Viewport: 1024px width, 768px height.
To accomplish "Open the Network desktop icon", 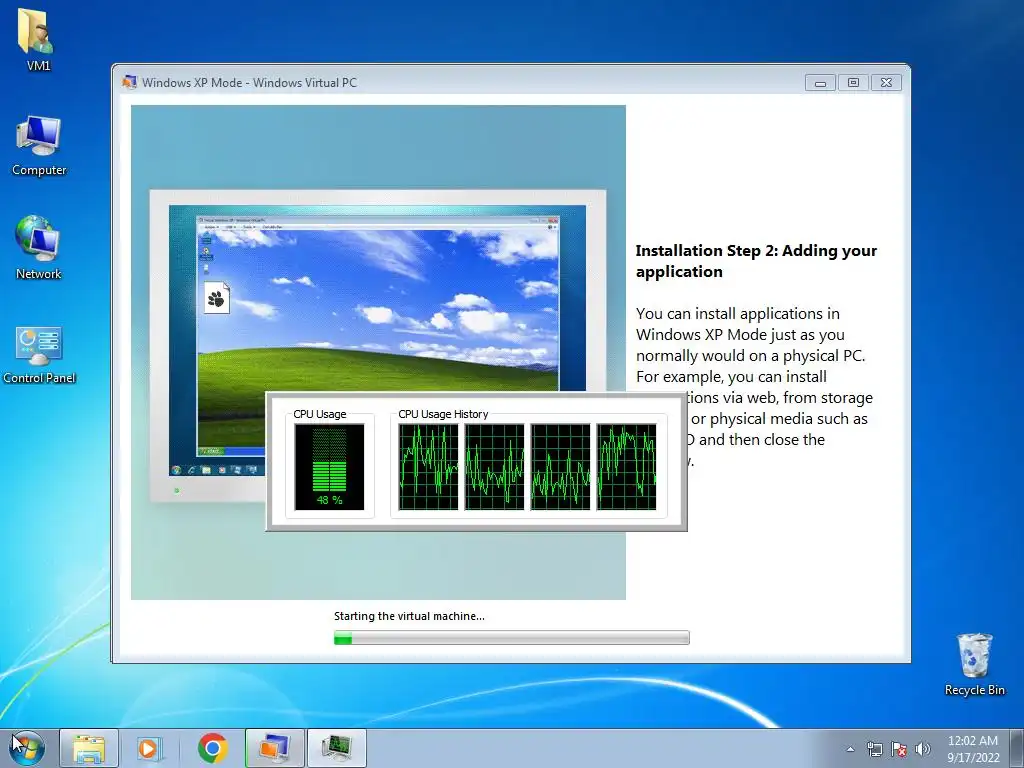I will pyautogui.click(x=39, y=248).
